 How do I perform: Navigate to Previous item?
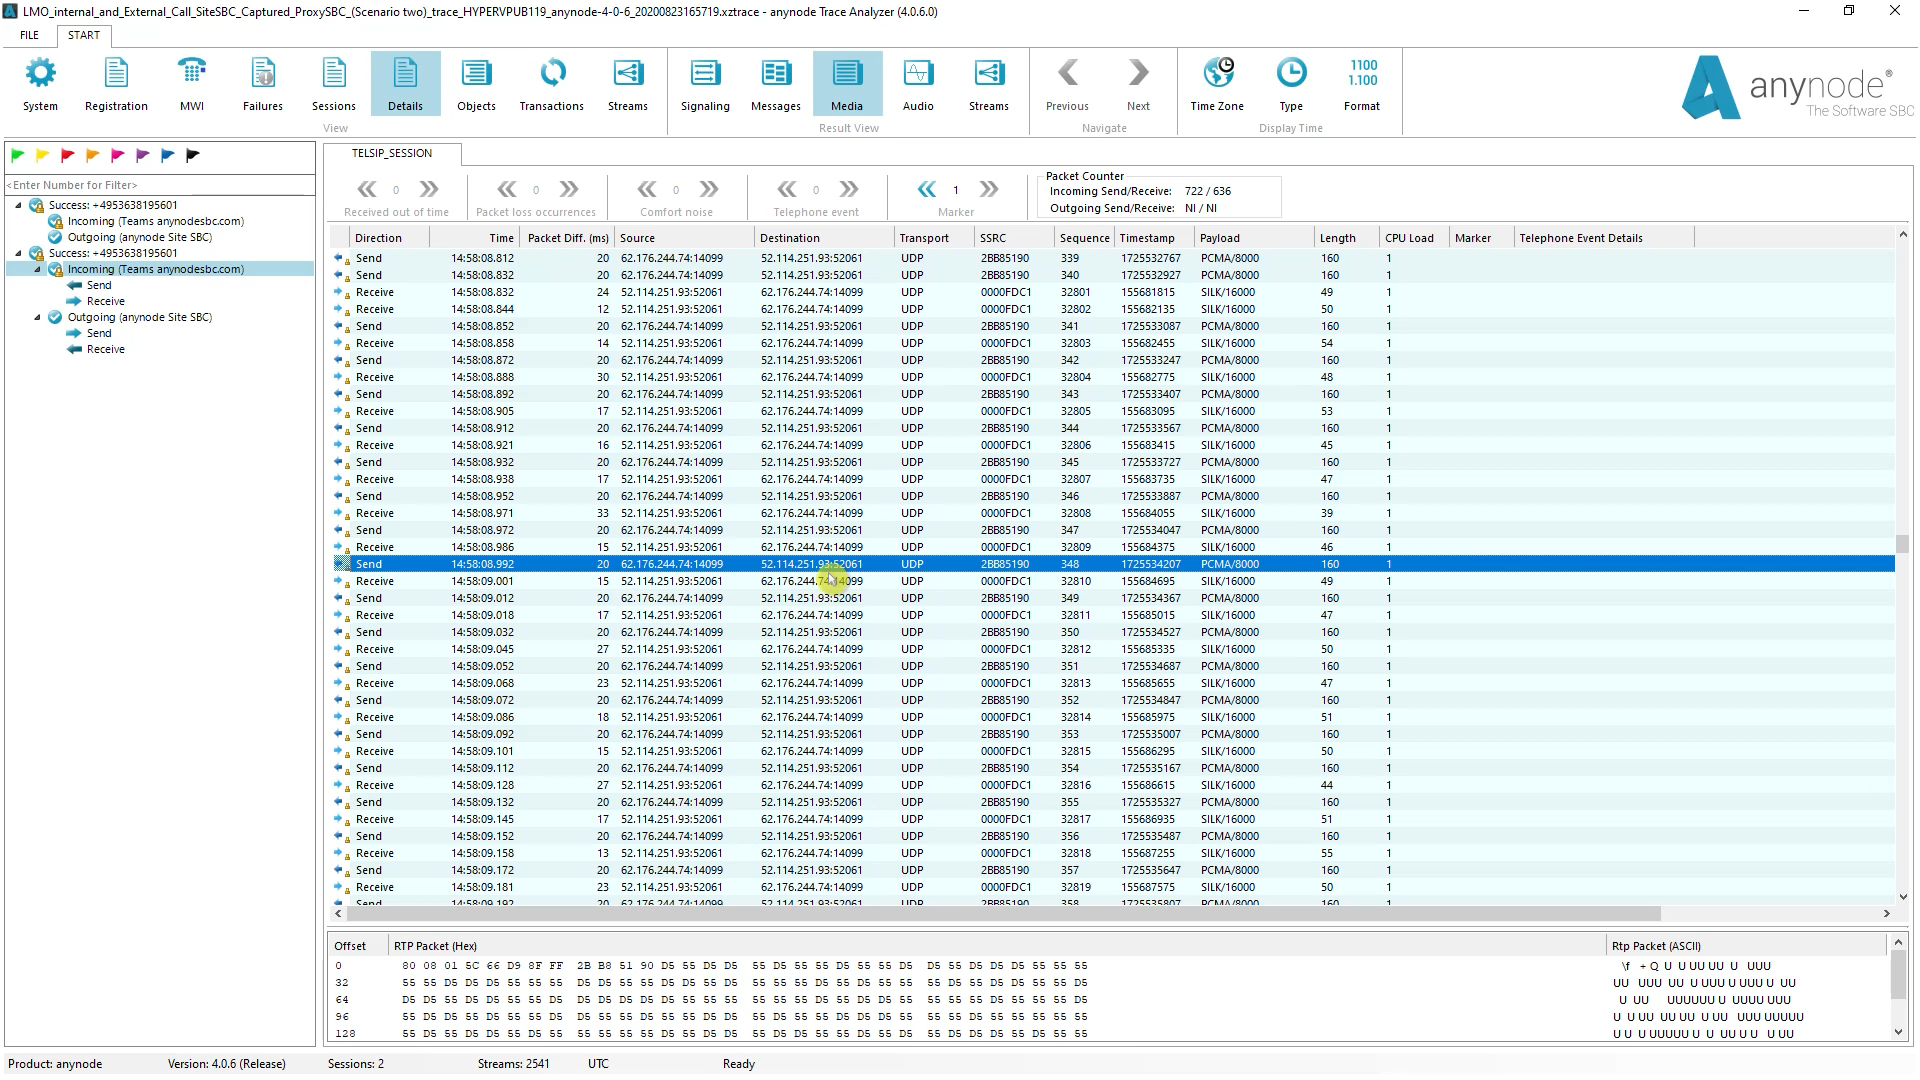[x=1067, y=84]
